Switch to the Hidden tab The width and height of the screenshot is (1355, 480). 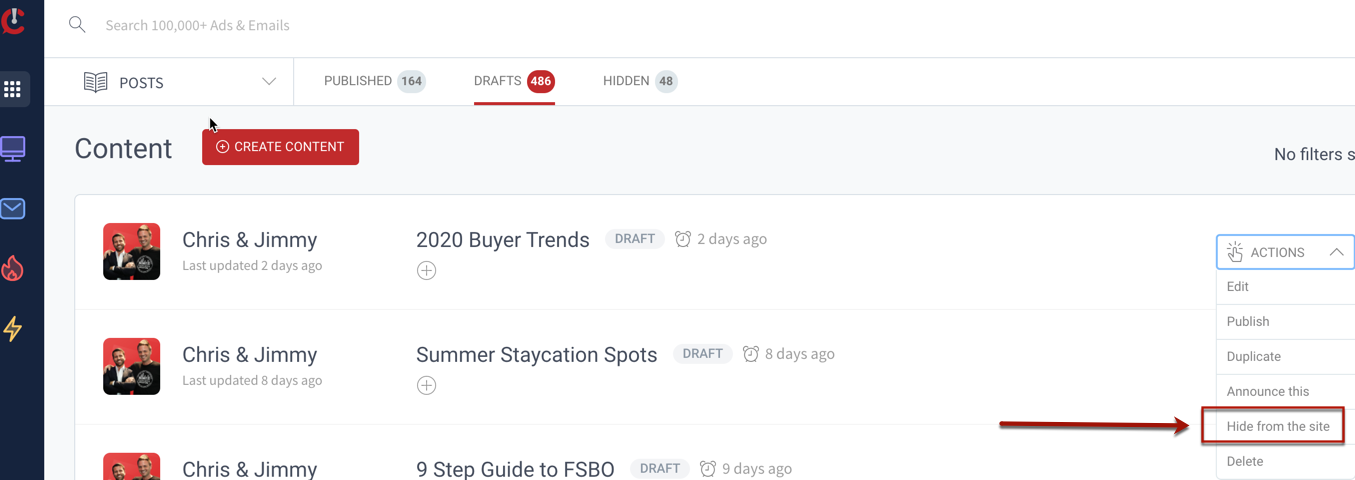(x=640, y=81)
